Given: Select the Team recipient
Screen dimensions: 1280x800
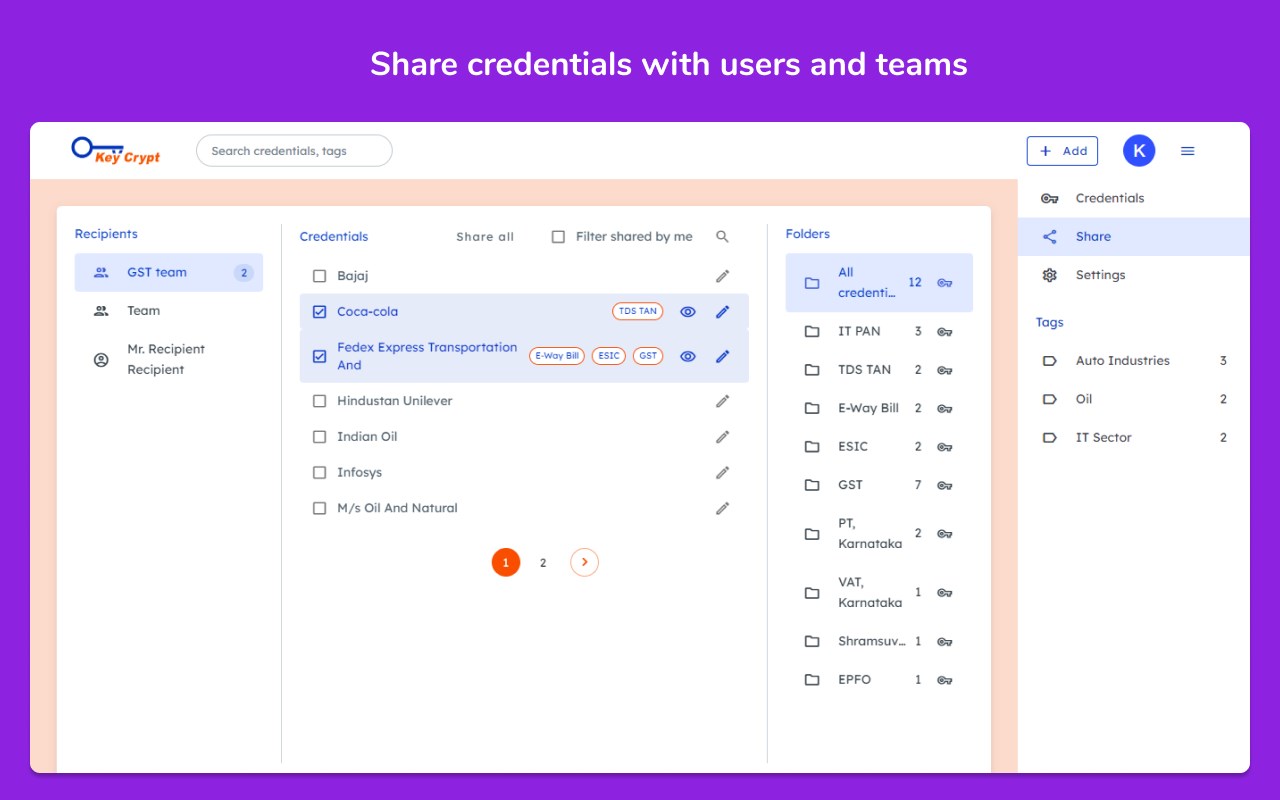Looking at the screenshot, I should tap(169, 311).
